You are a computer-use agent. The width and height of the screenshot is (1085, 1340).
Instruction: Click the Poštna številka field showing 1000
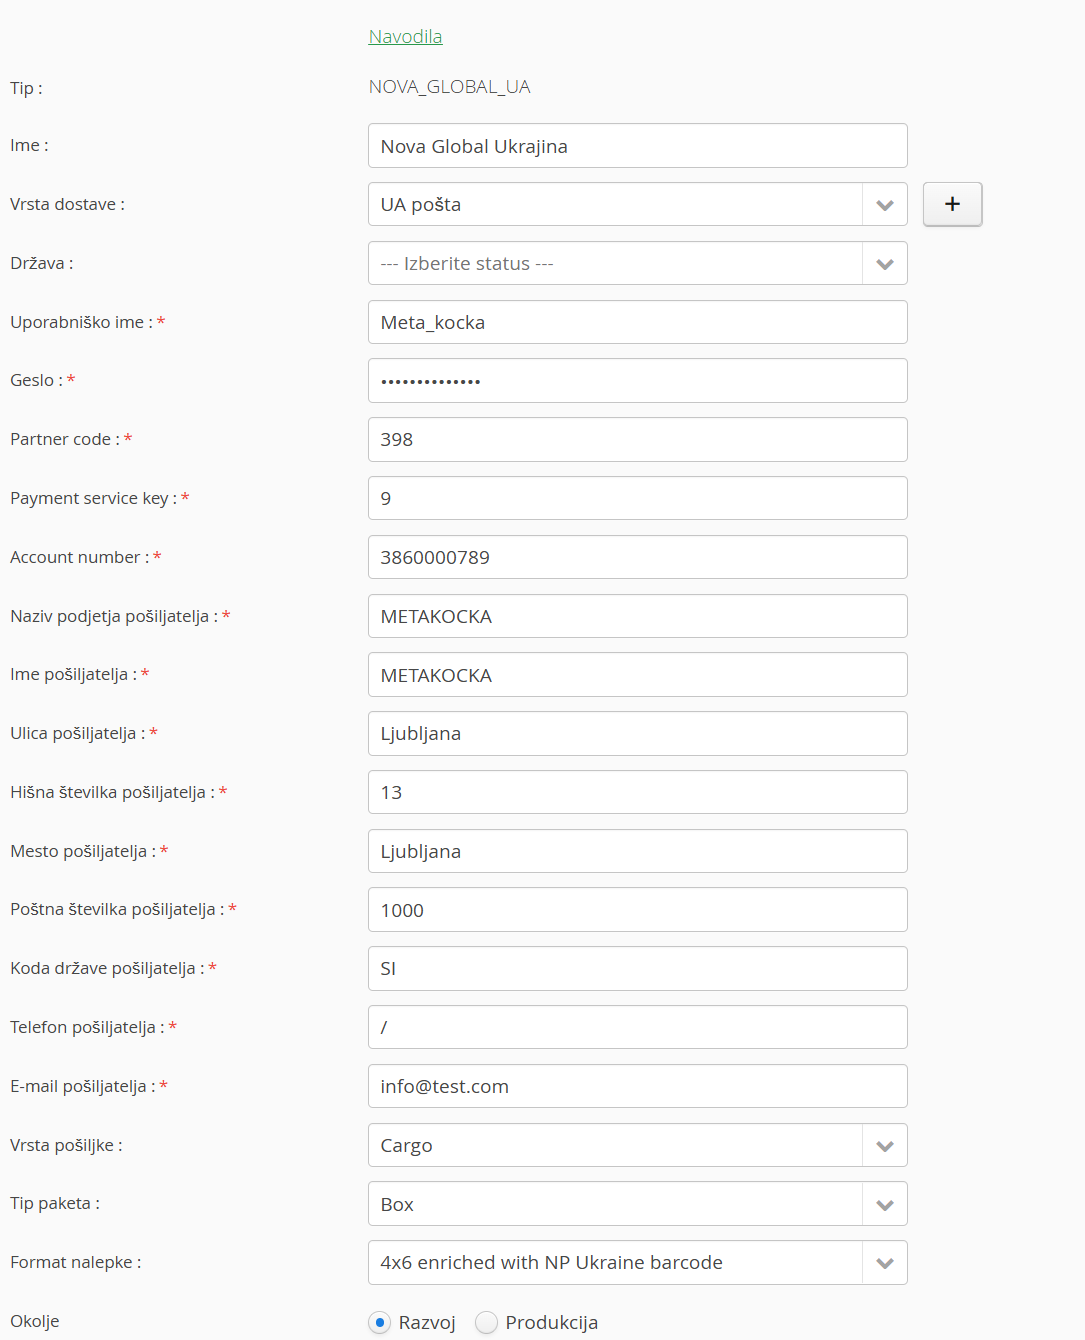[x=637, y=910]
